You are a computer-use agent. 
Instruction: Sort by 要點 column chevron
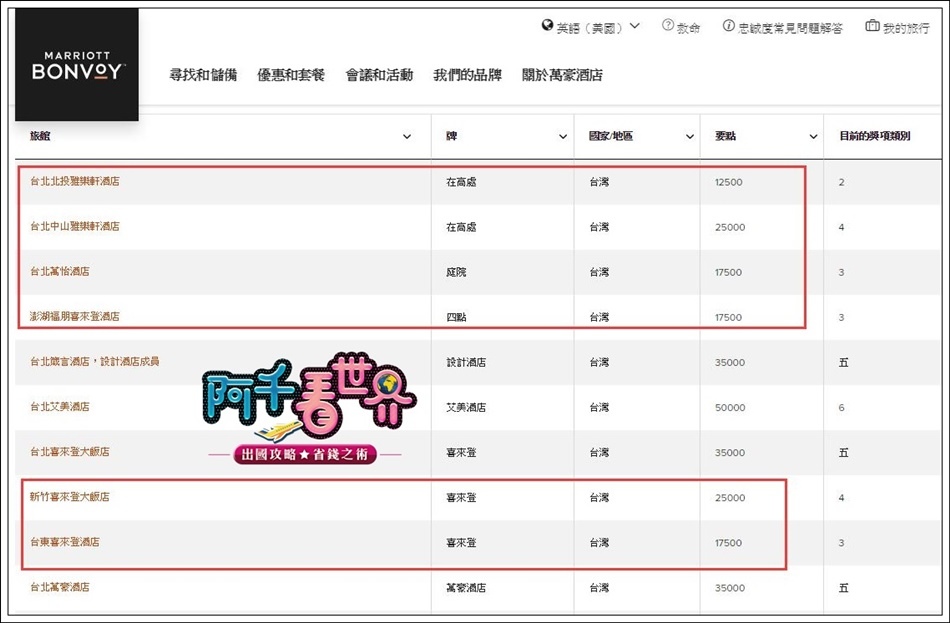(x=813, y=136)
